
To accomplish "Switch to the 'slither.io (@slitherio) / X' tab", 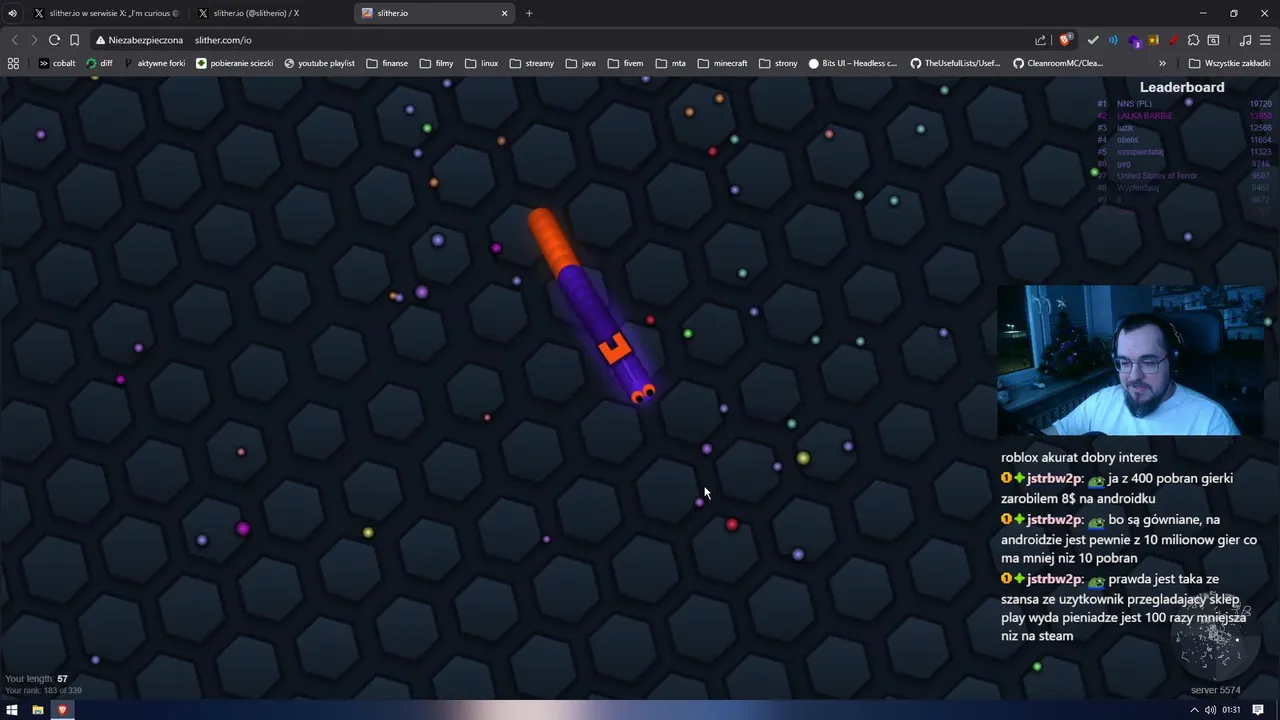I will 270,13.
